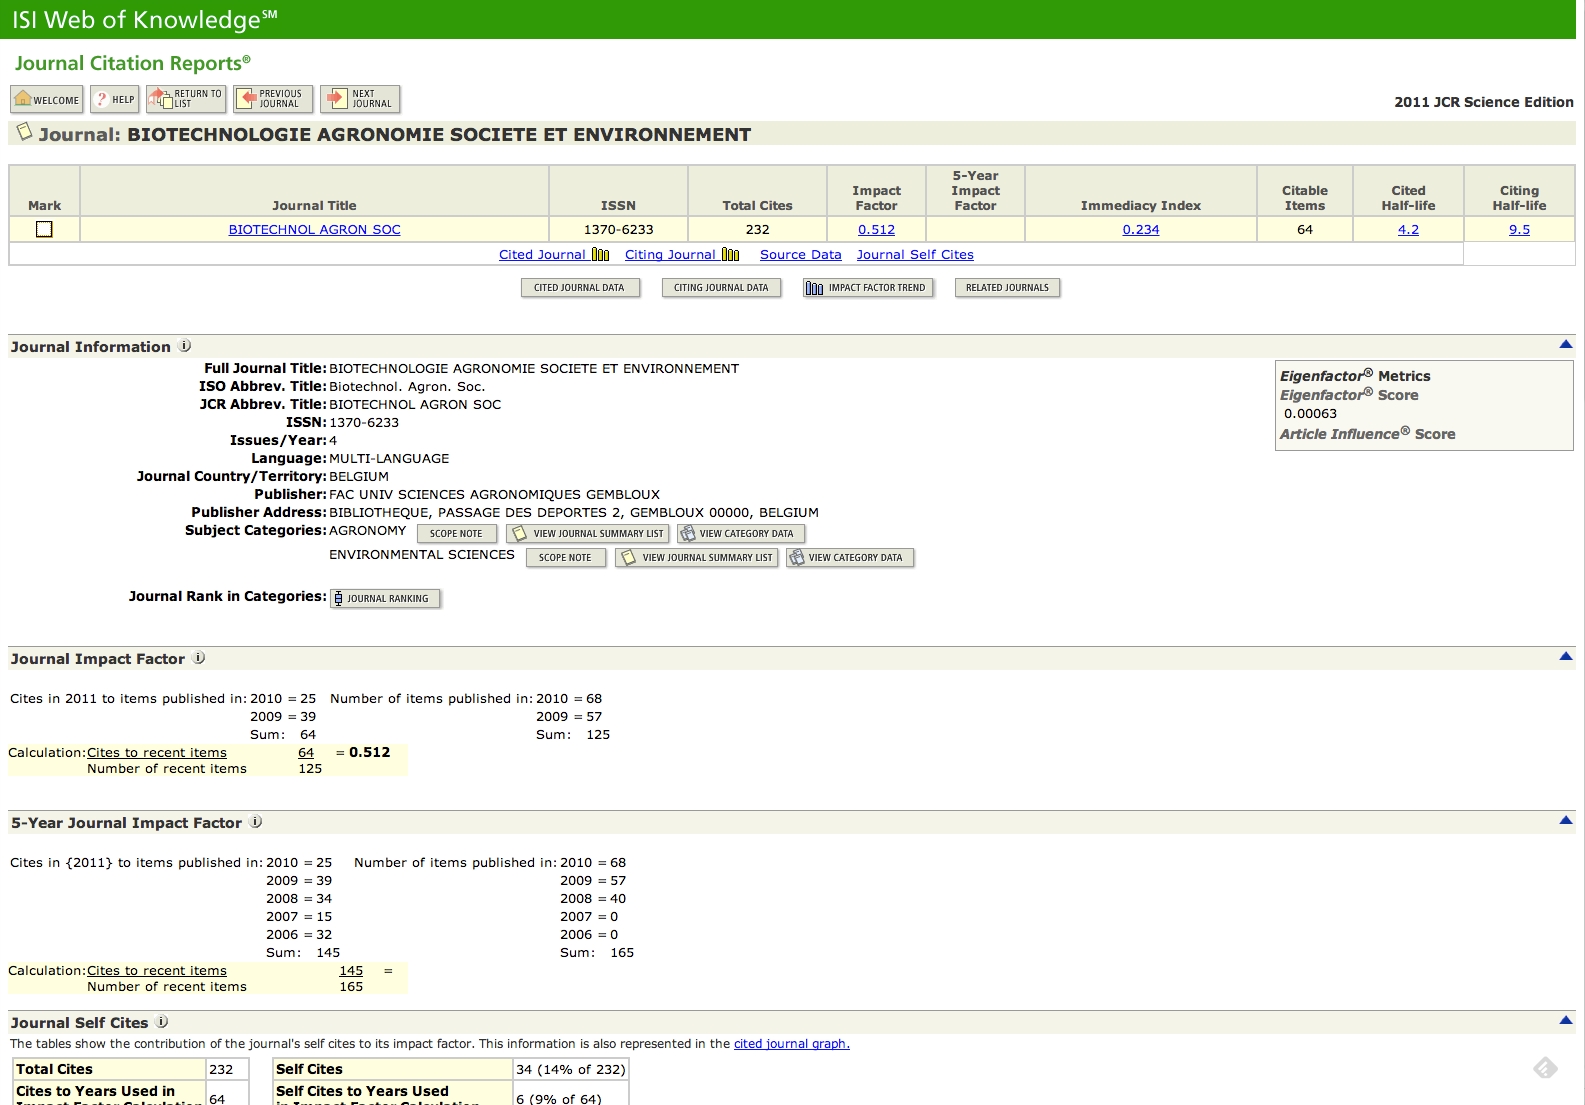Screen dimensions: 1585x1105
Task: Click info icon beside 5-Year Journal Impact Factor
Action: [x=256, y=822]
